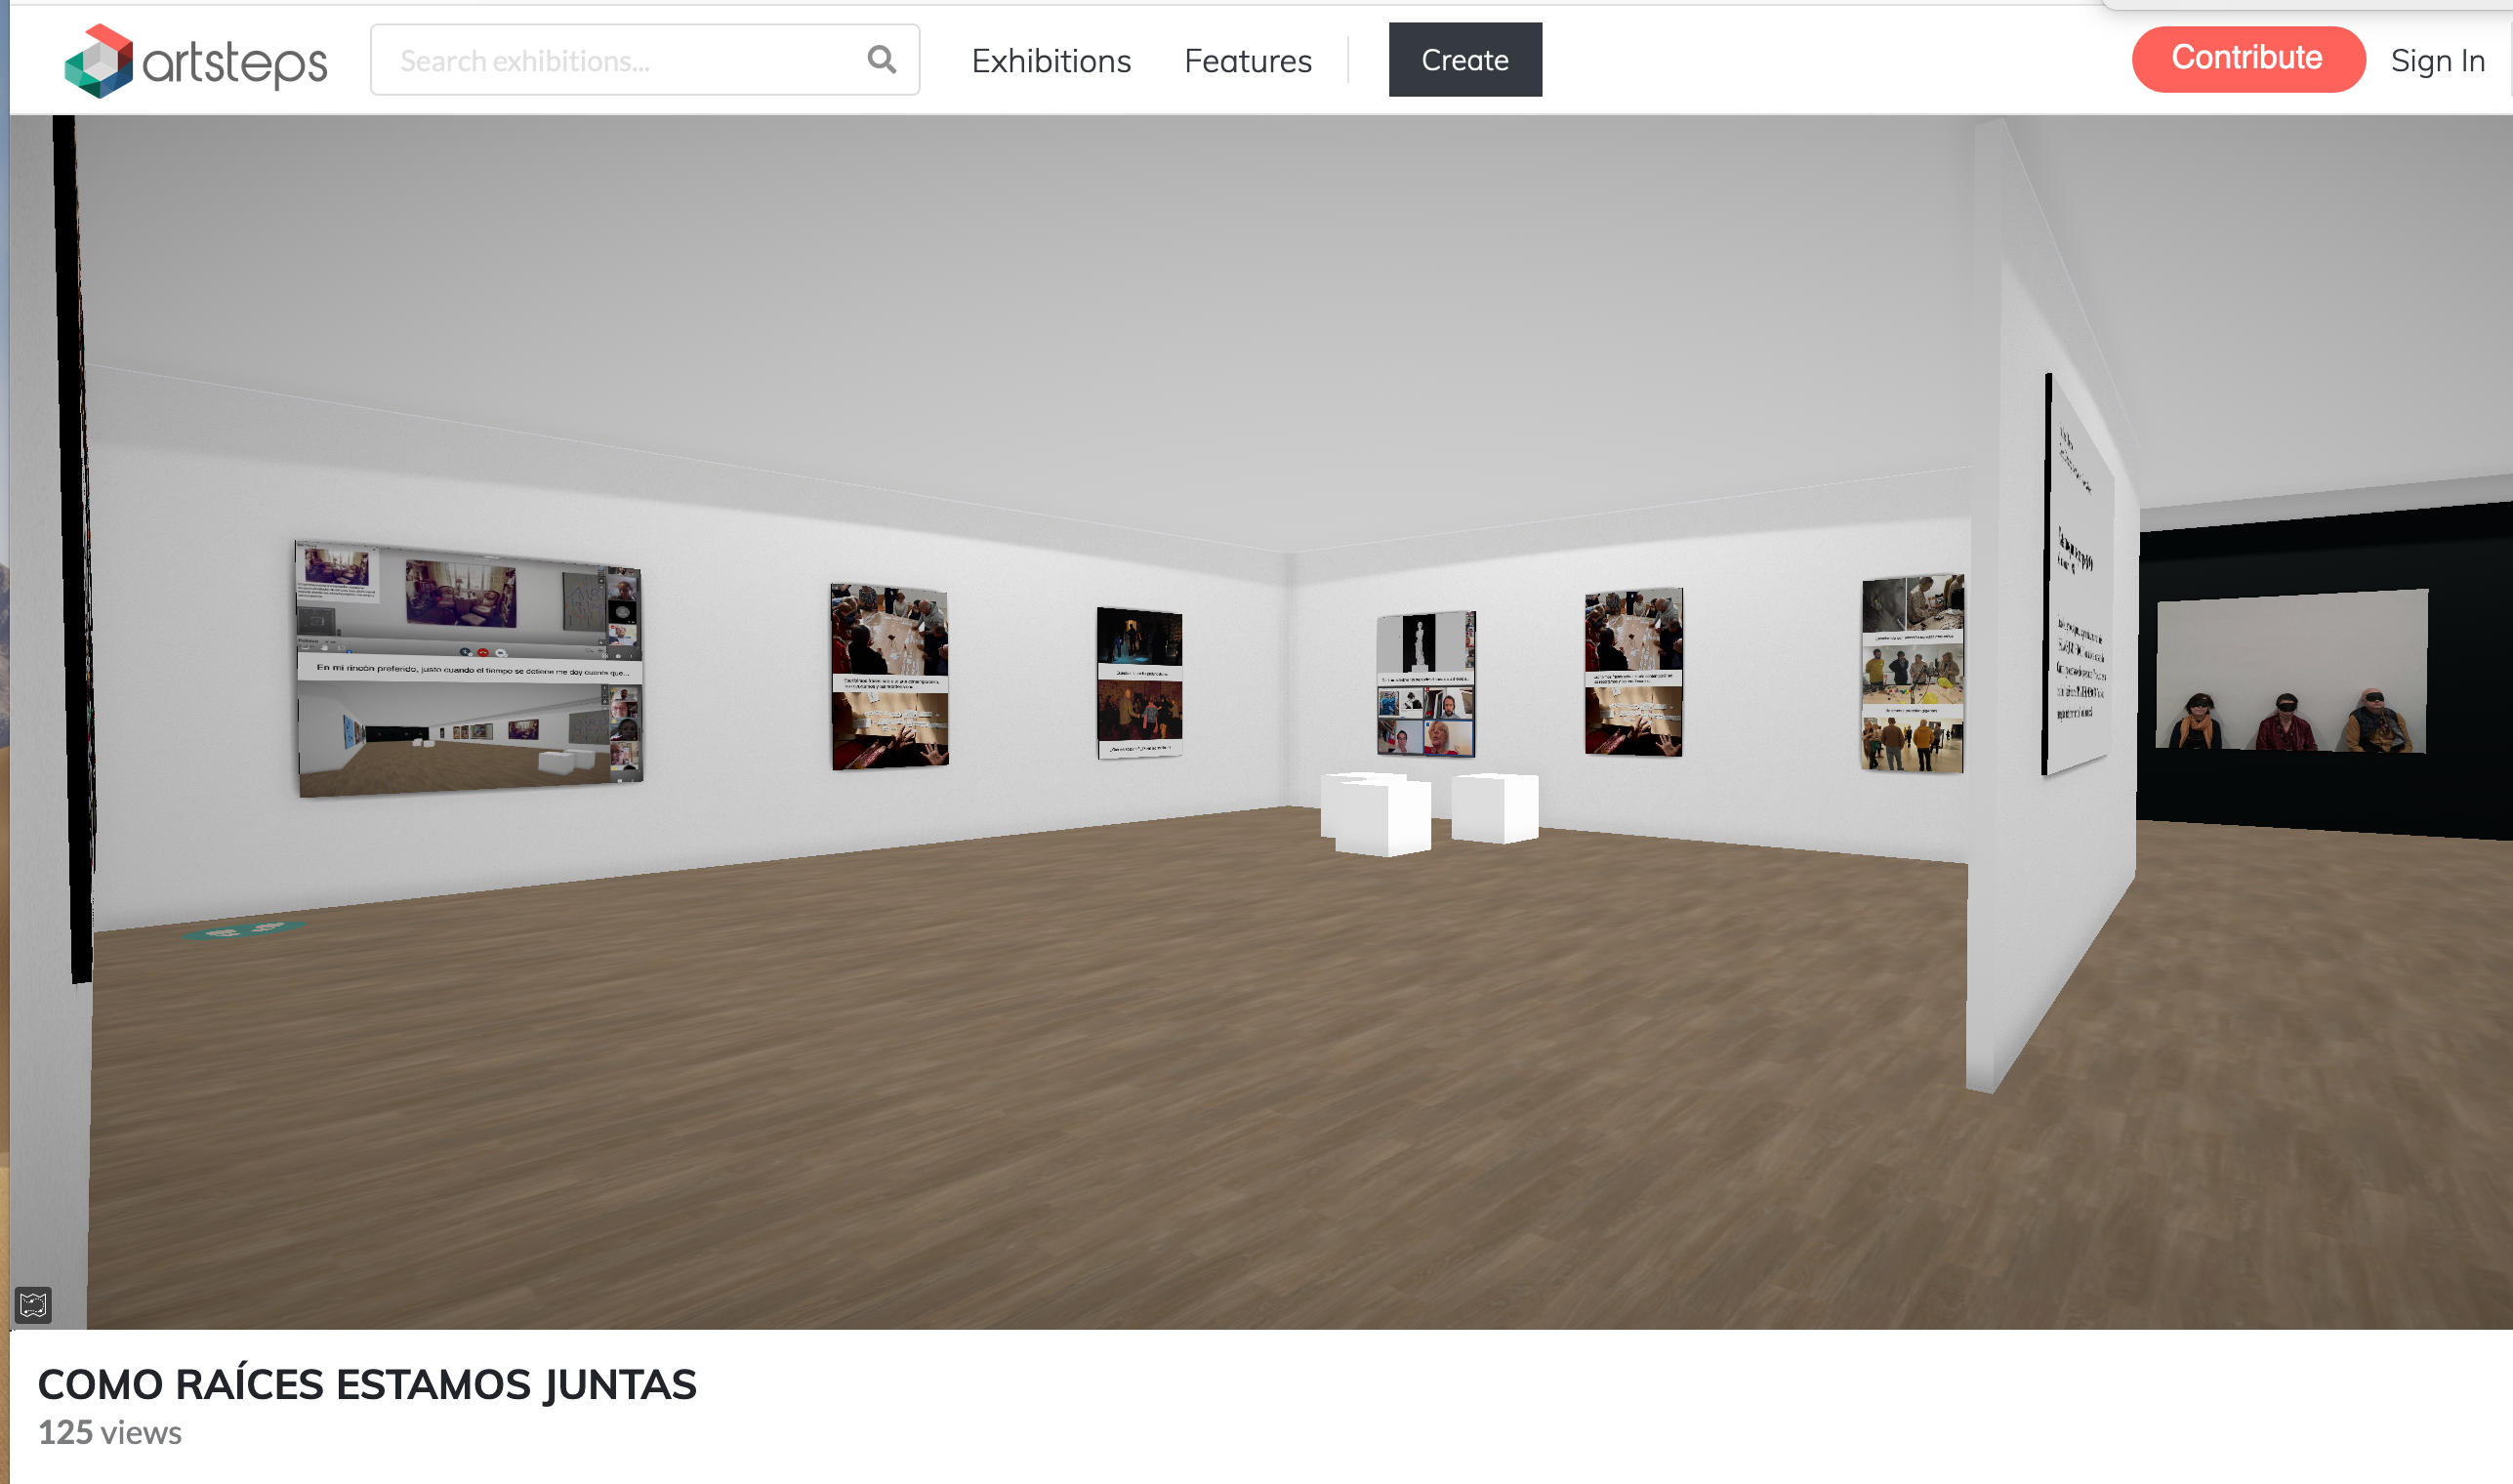Click the right white cube pedestal

(1494, 807)
